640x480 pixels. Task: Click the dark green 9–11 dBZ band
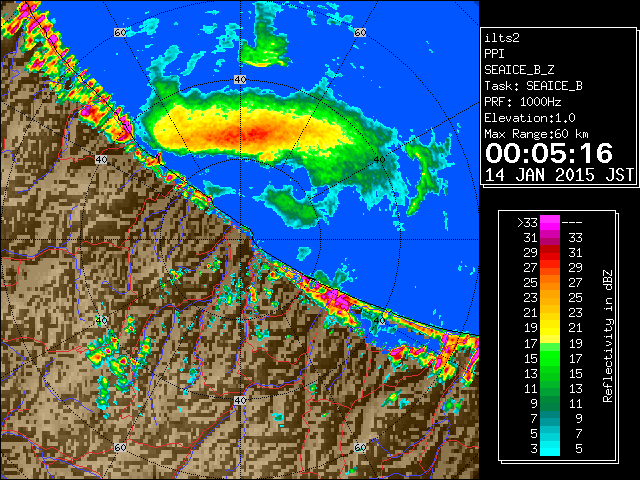click(550, 403)
